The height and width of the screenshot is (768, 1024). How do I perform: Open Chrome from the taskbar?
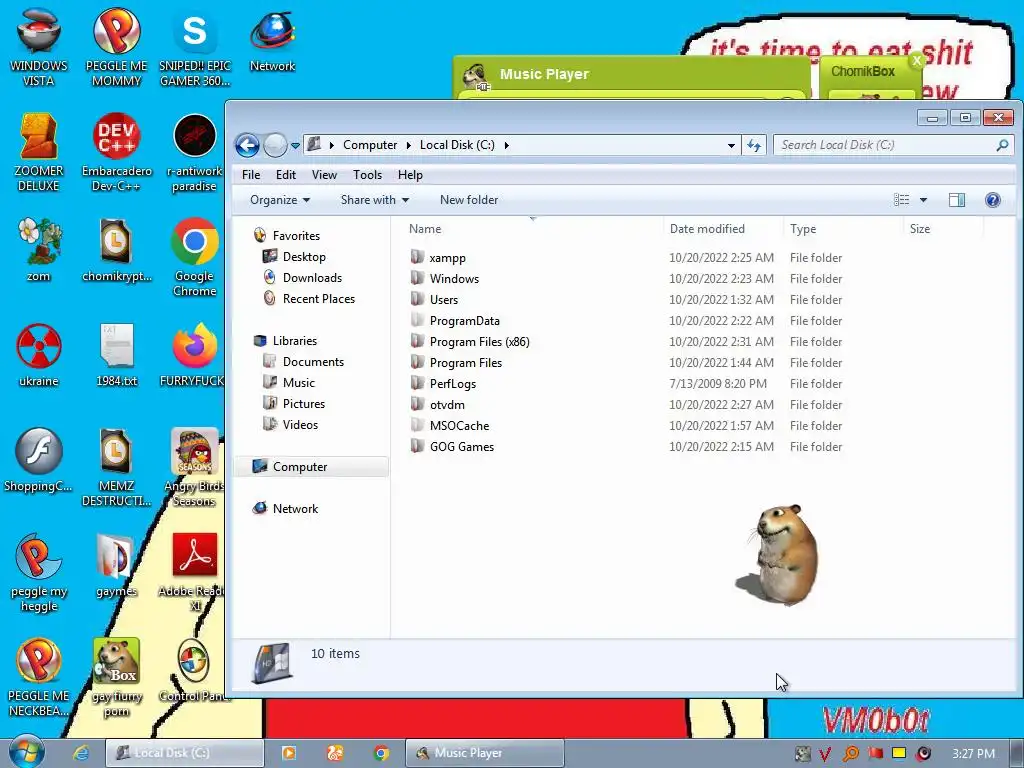pyautogui.click(x=381, y=753)
